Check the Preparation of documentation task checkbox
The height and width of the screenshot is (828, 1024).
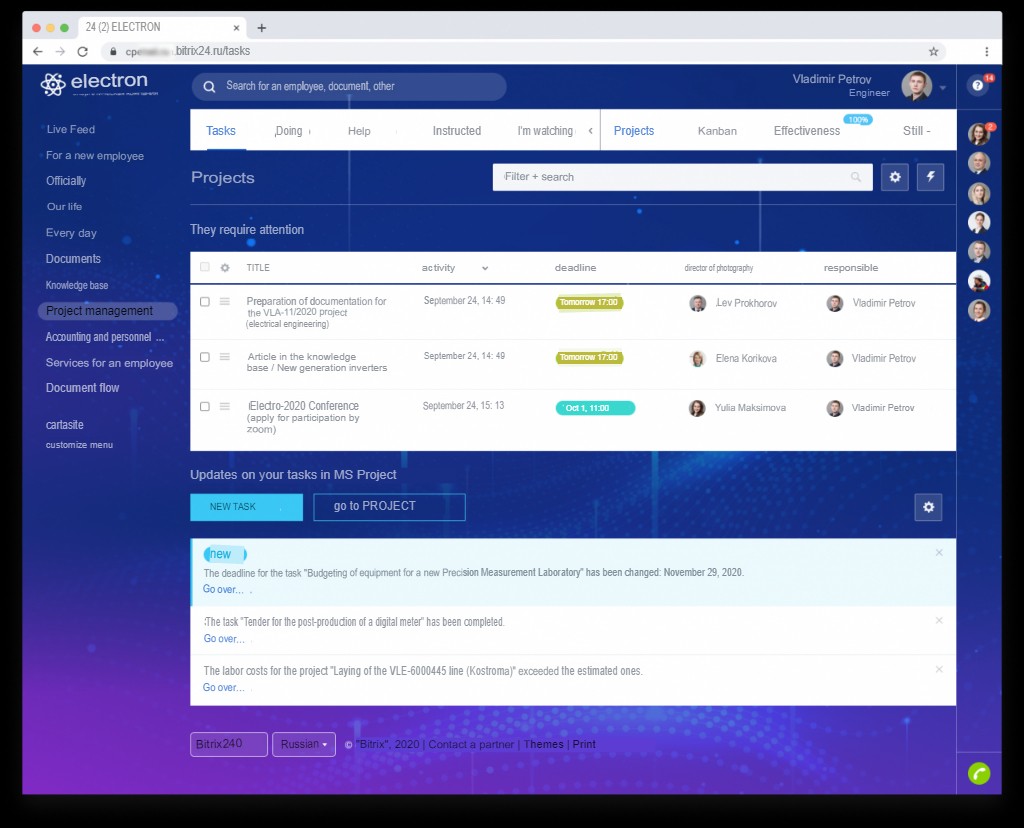pyautogui.click(x=204, y=302)
